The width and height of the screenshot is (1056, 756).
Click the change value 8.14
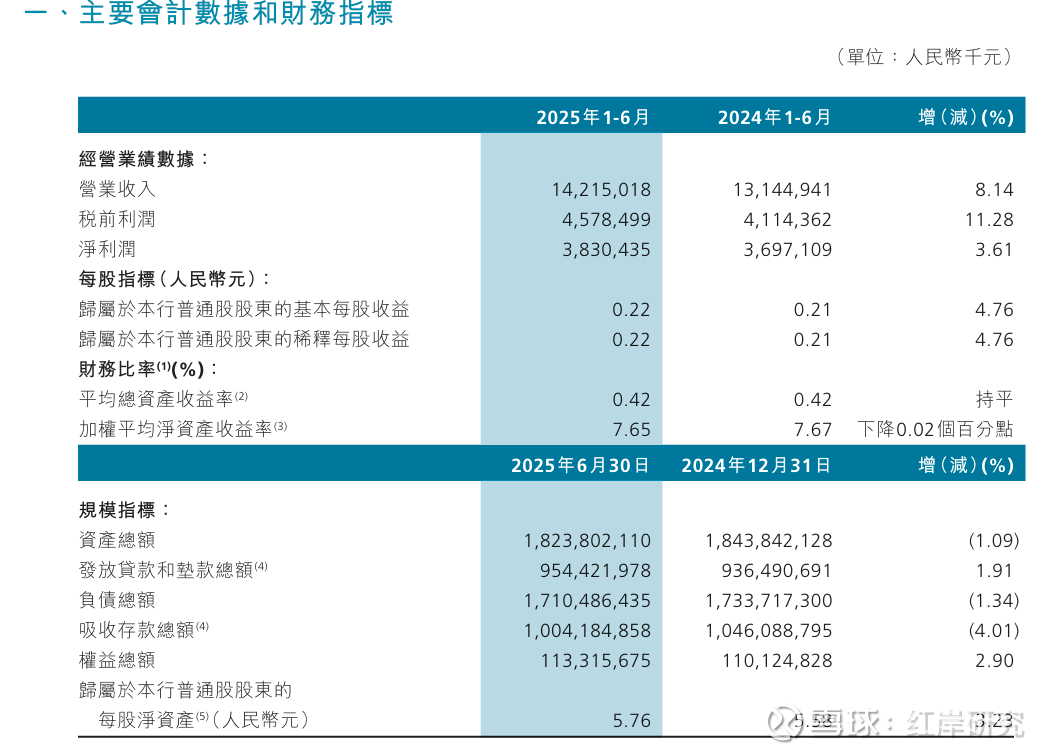pos(994,190)
